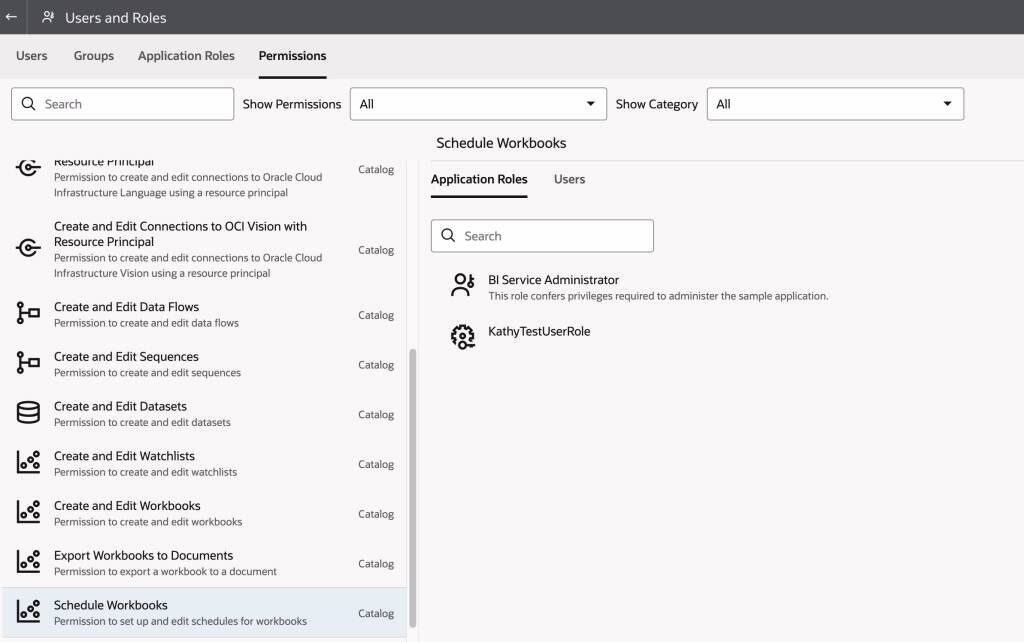Click the Export Workbooks to Documents icon
The width and height of the screenshot is (1024, 642).
point(28,562)
